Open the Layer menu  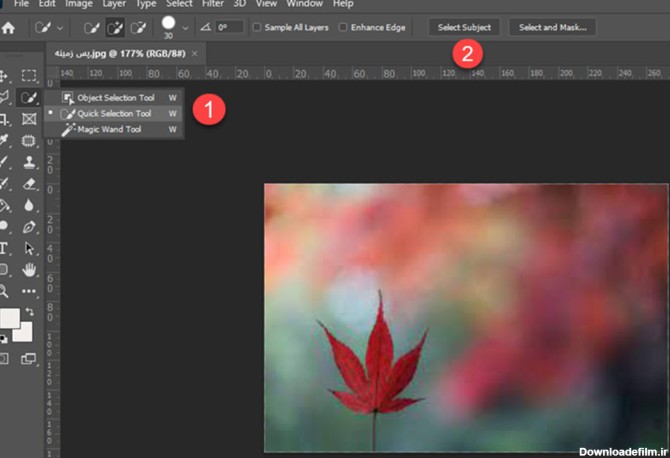pos(114,4)
